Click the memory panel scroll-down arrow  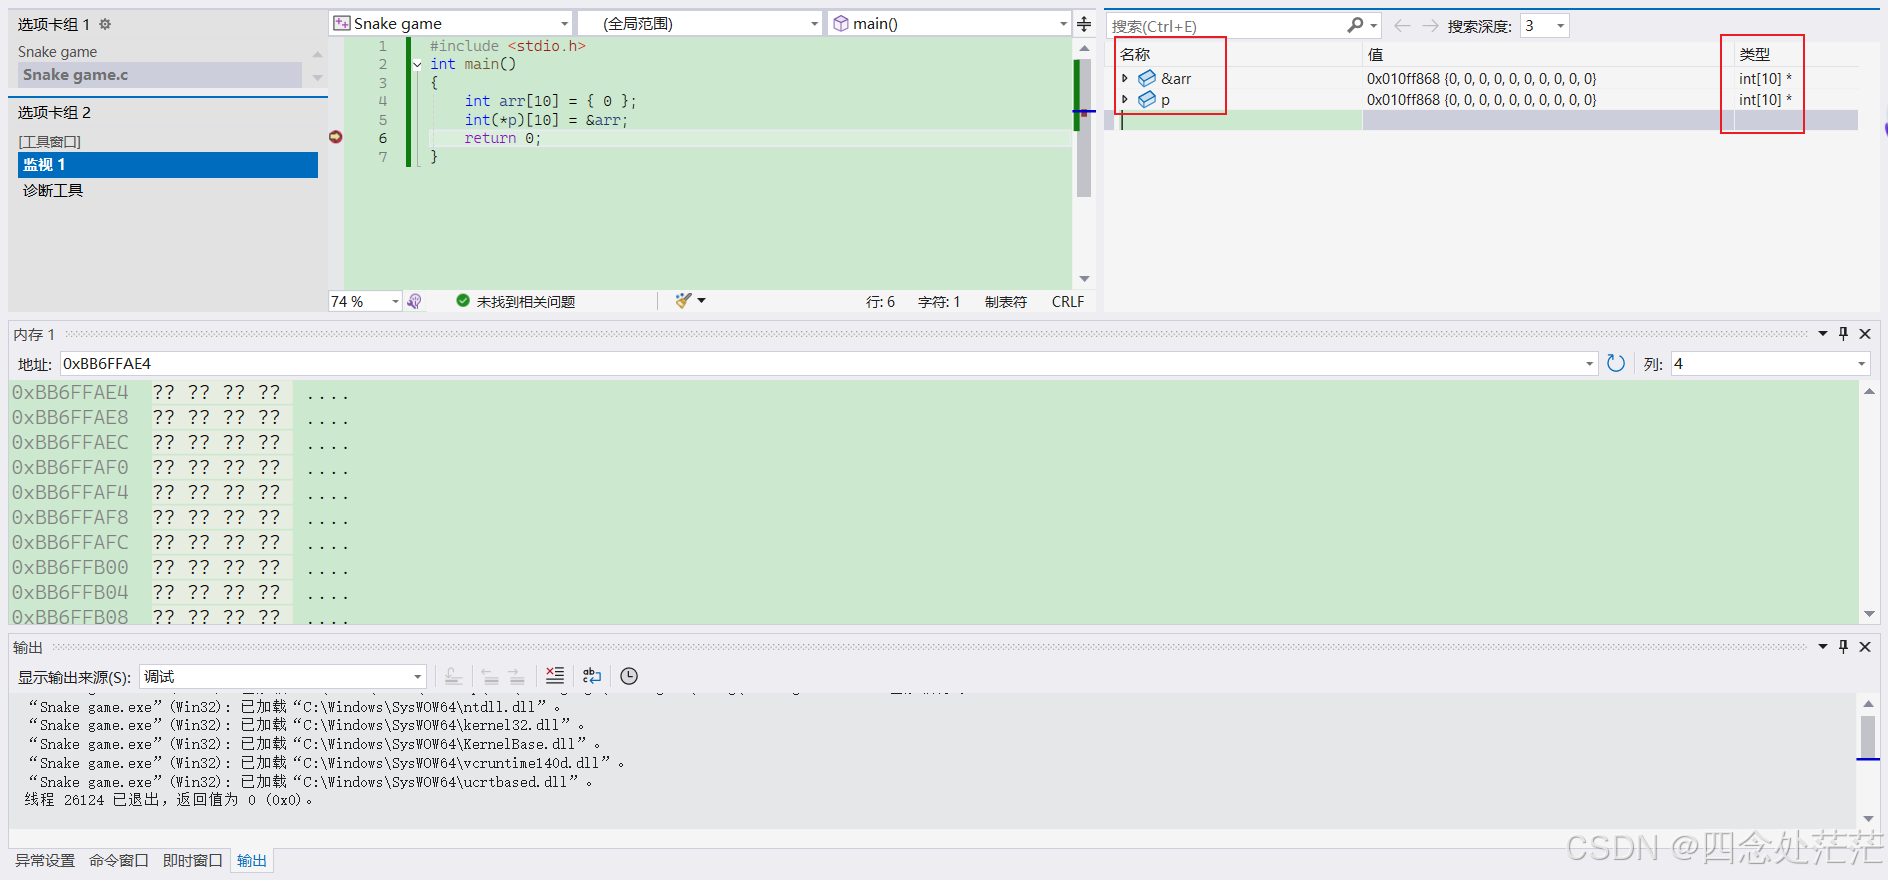(x=1869, y=614)
